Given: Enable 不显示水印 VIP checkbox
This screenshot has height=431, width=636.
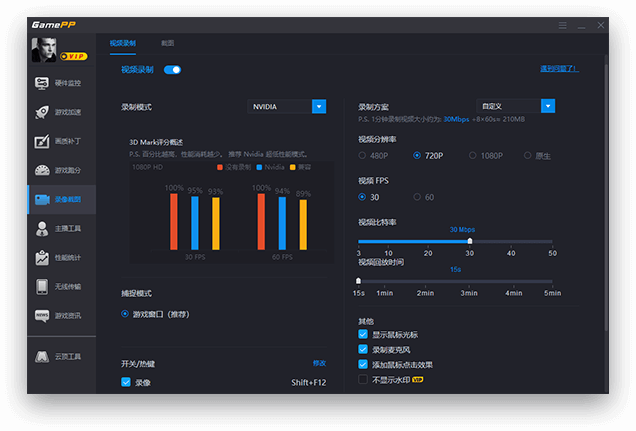Looking at the screenshot, I should [x=363, y=380].
